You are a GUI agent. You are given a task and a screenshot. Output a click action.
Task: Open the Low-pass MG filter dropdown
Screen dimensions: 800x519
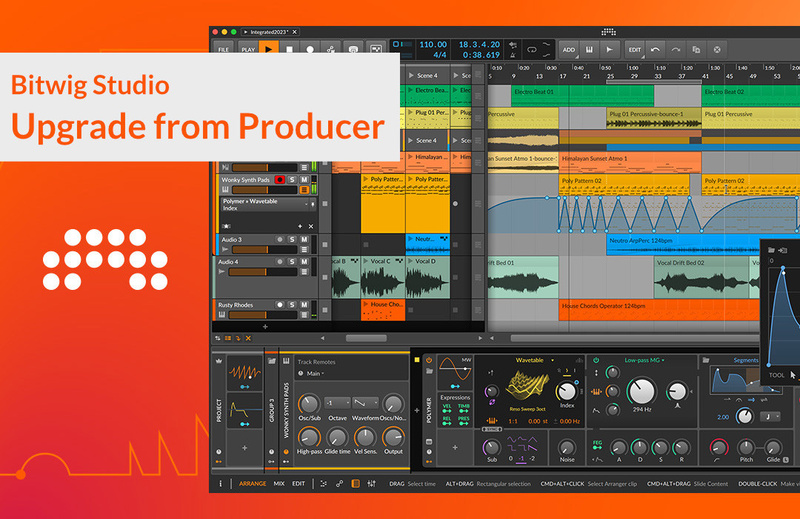pyautogui.click(x=644, y=360)
